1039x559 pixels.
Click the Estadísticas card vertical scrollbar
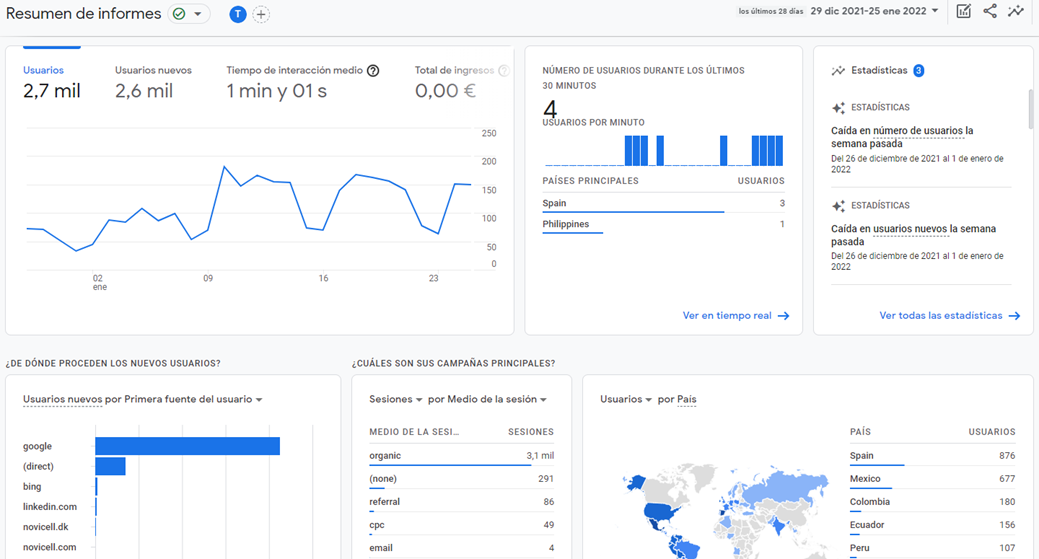click(x=1030, y=109)
